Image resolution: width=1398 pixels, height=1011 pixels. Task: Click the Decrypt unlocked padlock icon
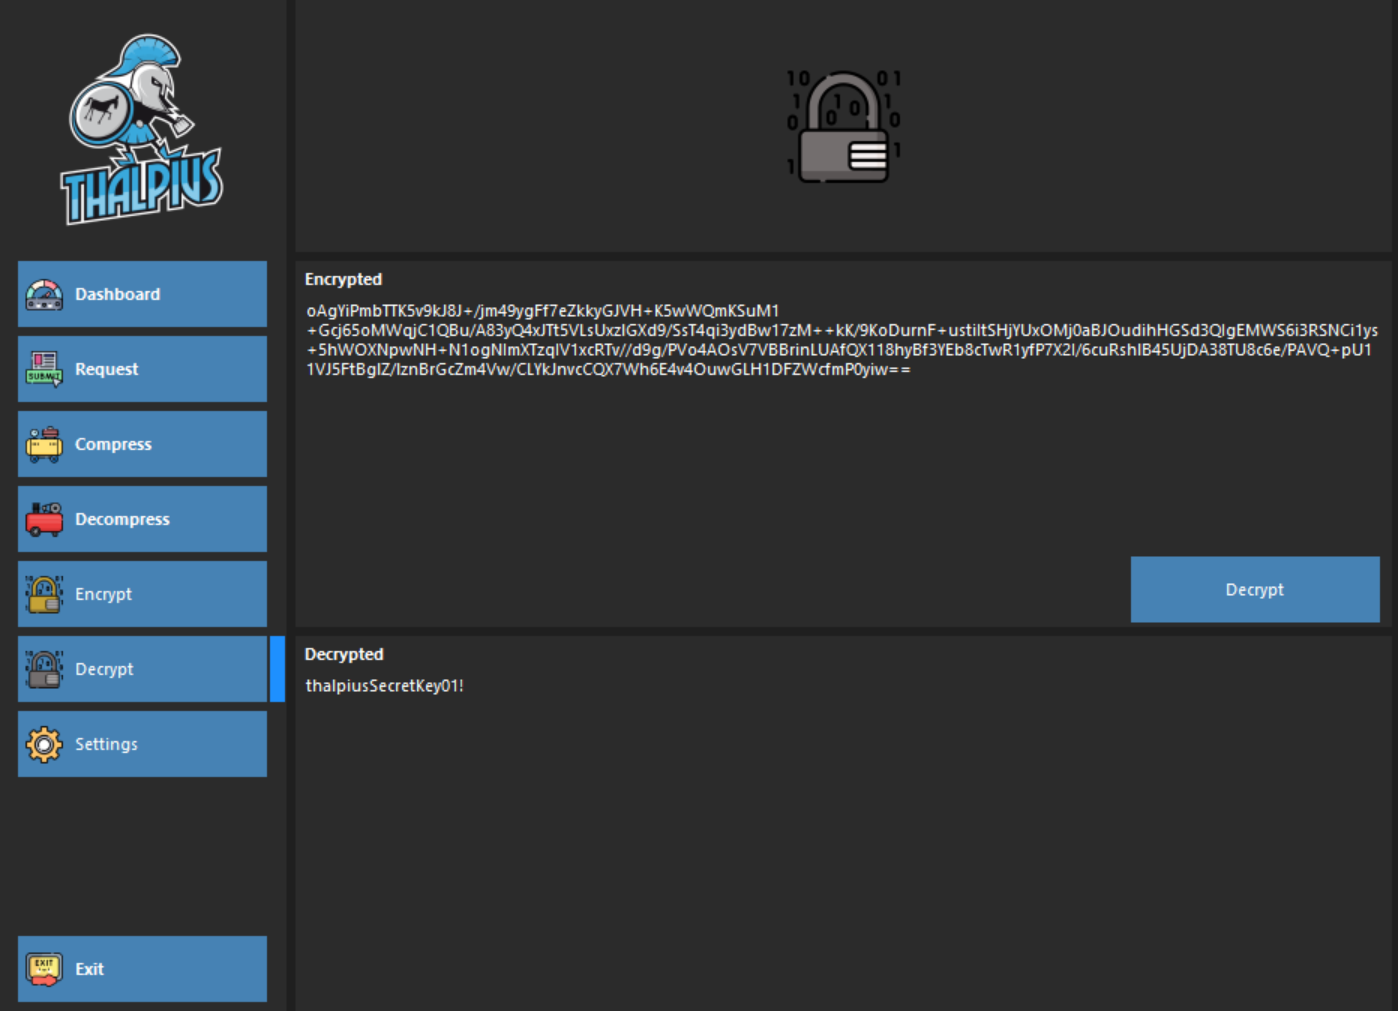(x=42, y=668)
